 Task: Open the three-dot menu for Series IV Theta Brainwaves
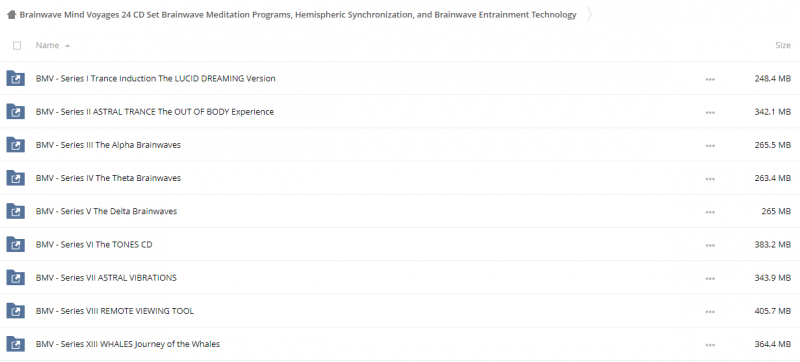(x=710, y=178)
